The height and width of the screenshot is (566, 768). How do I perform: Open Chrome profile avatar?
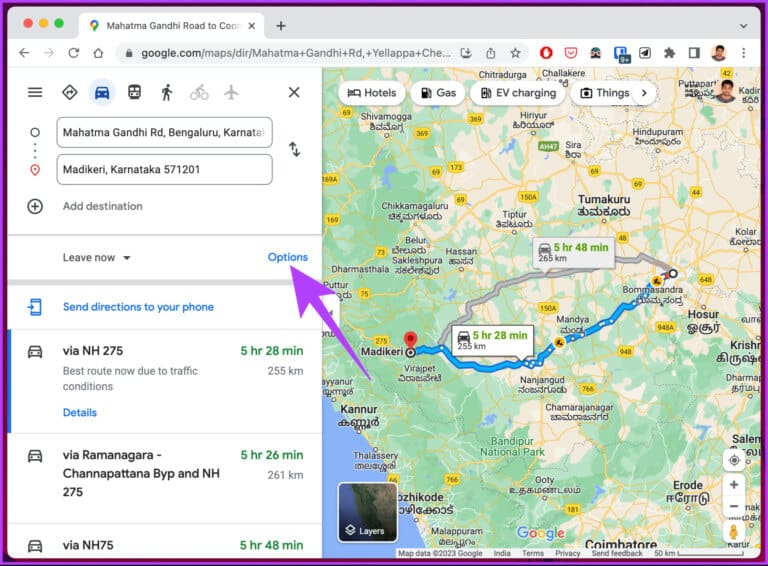click(x=719, y=53)
